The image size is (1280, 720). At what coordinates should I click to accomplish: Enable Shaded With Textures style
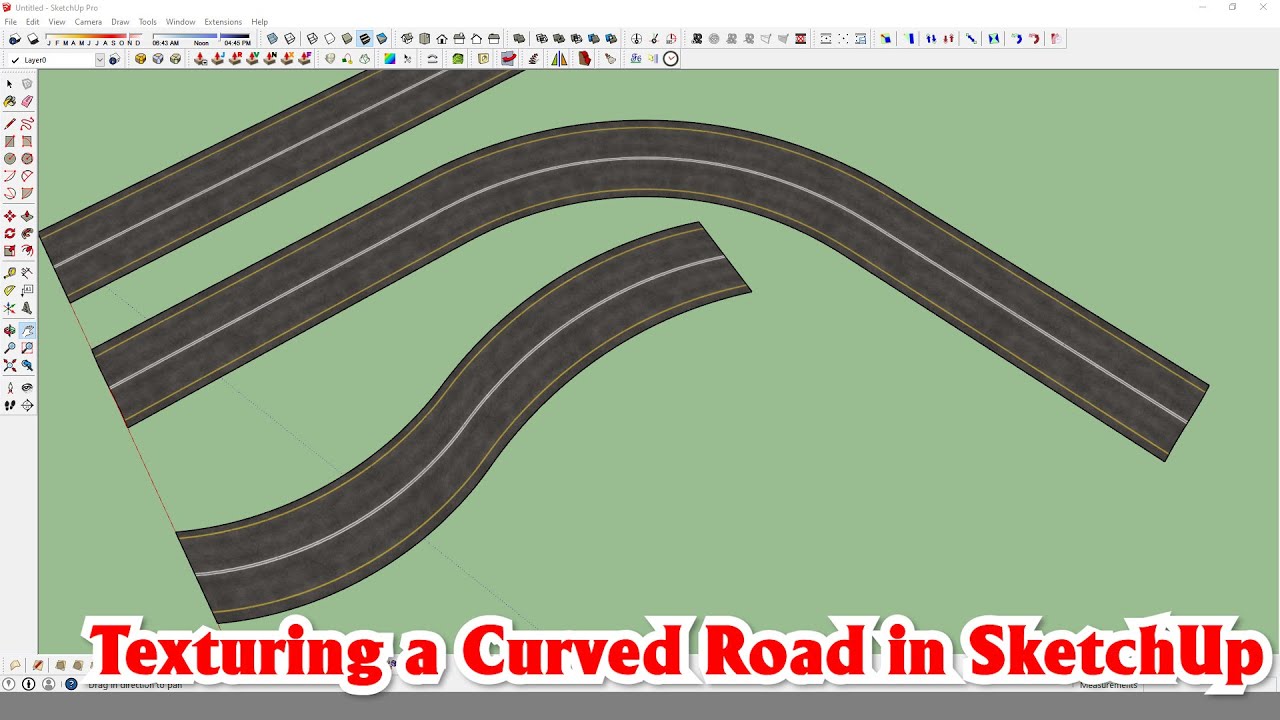point(364,39)
